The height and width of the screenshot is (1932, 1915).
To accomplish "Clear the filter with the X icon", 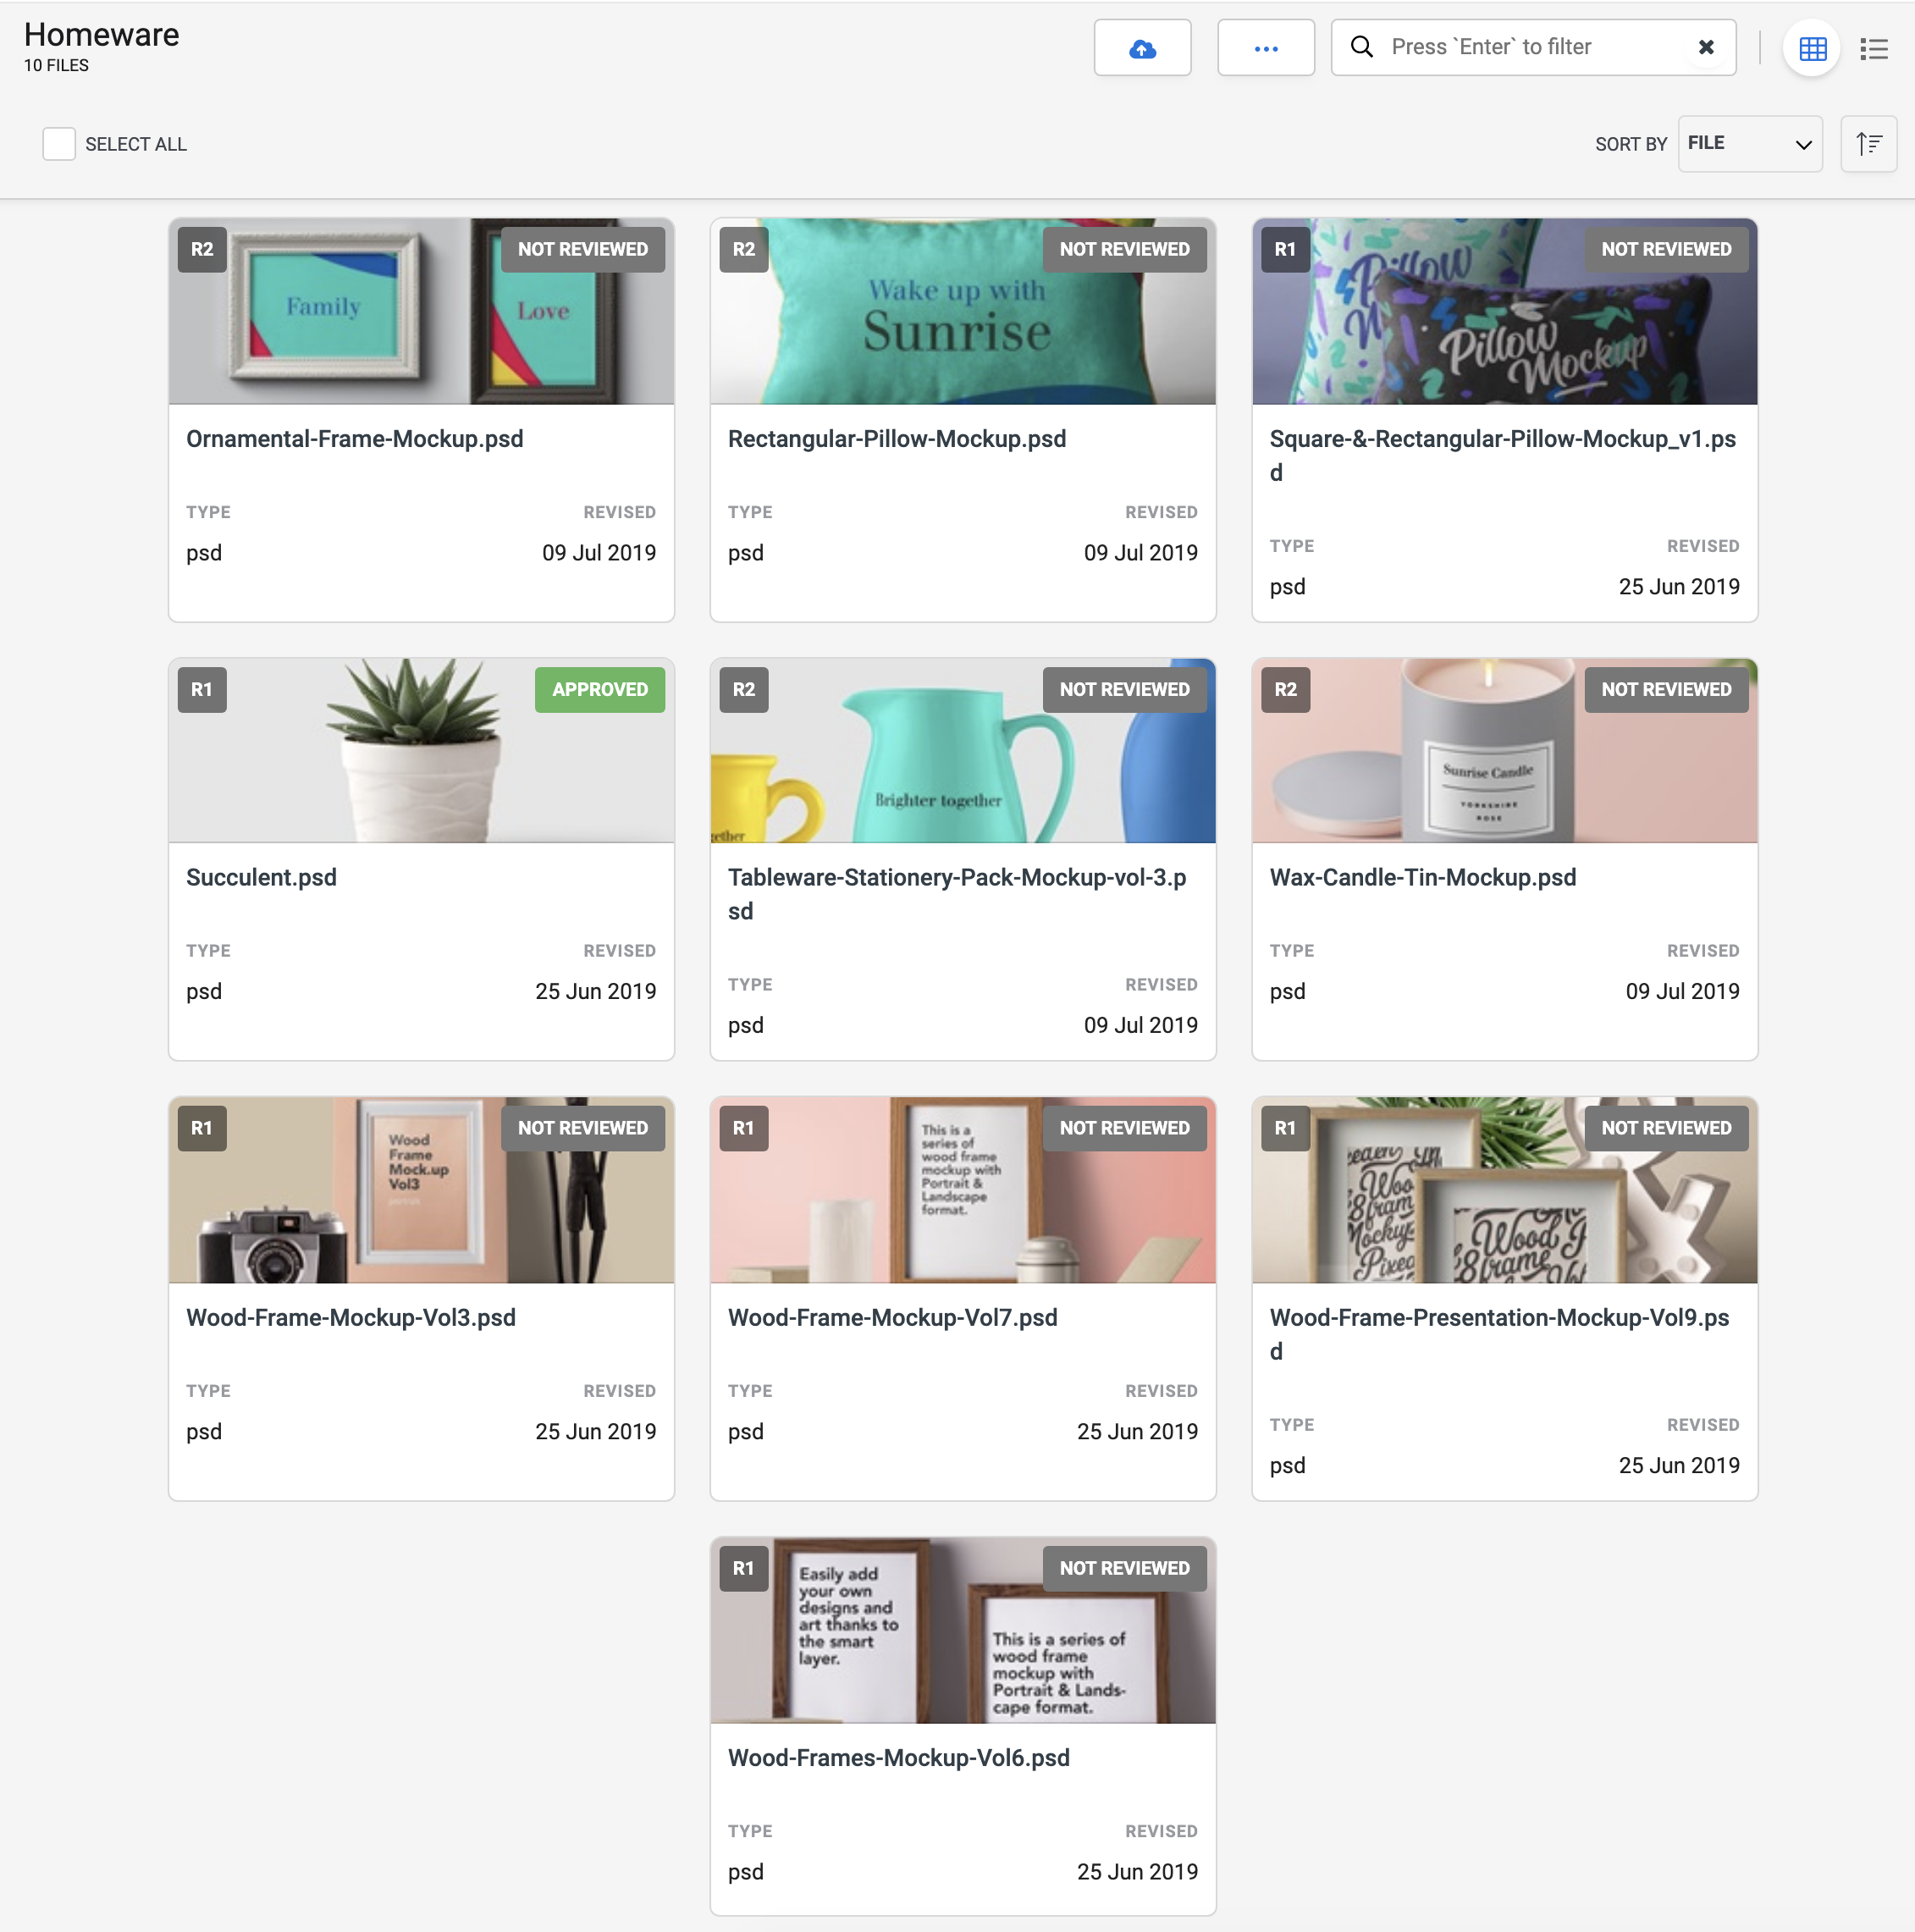I will [1706, 47].
